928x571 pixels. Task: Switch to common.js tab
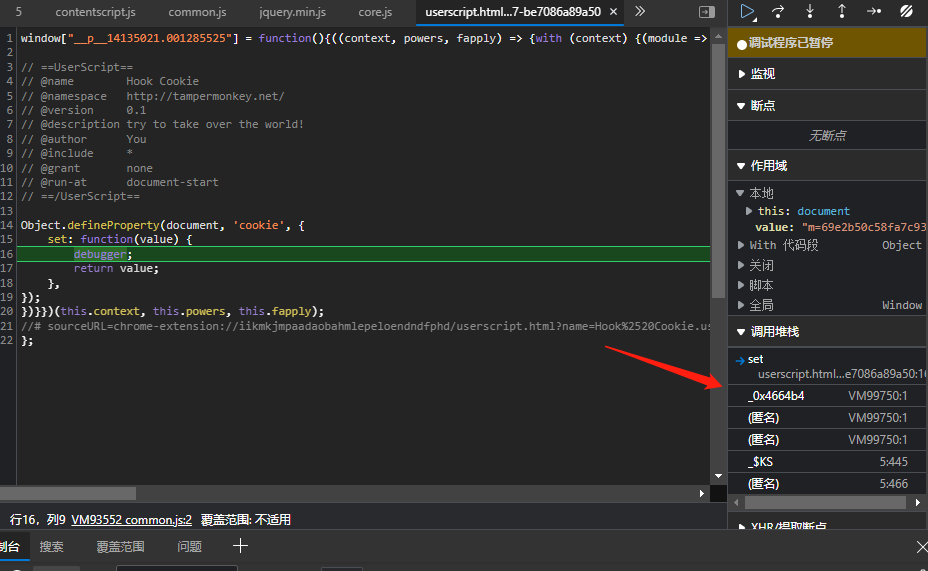pos(197,12)
